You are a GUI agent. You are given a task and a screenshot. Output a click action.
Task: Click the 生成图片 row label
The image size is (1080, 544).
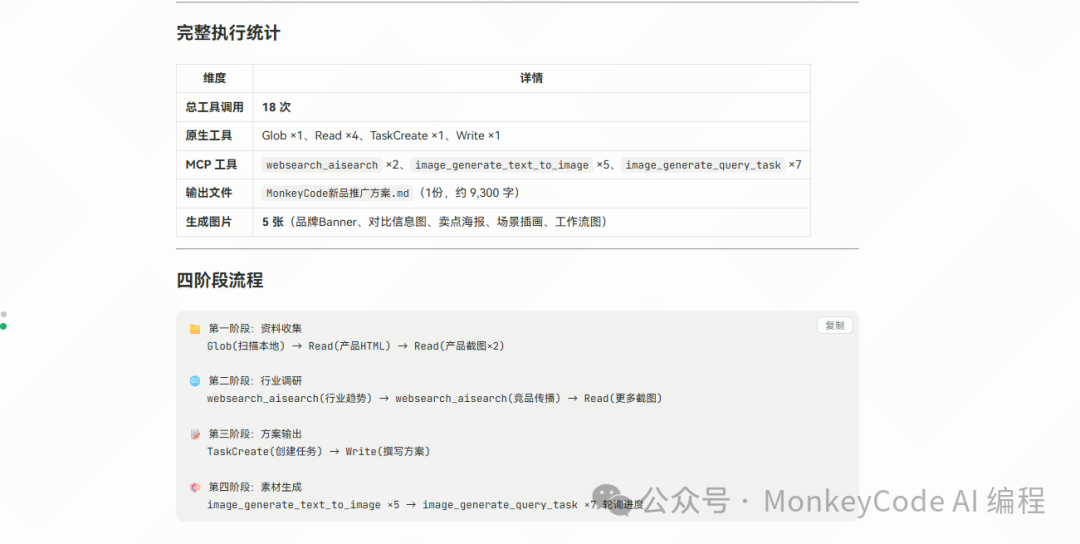point(209,222)
